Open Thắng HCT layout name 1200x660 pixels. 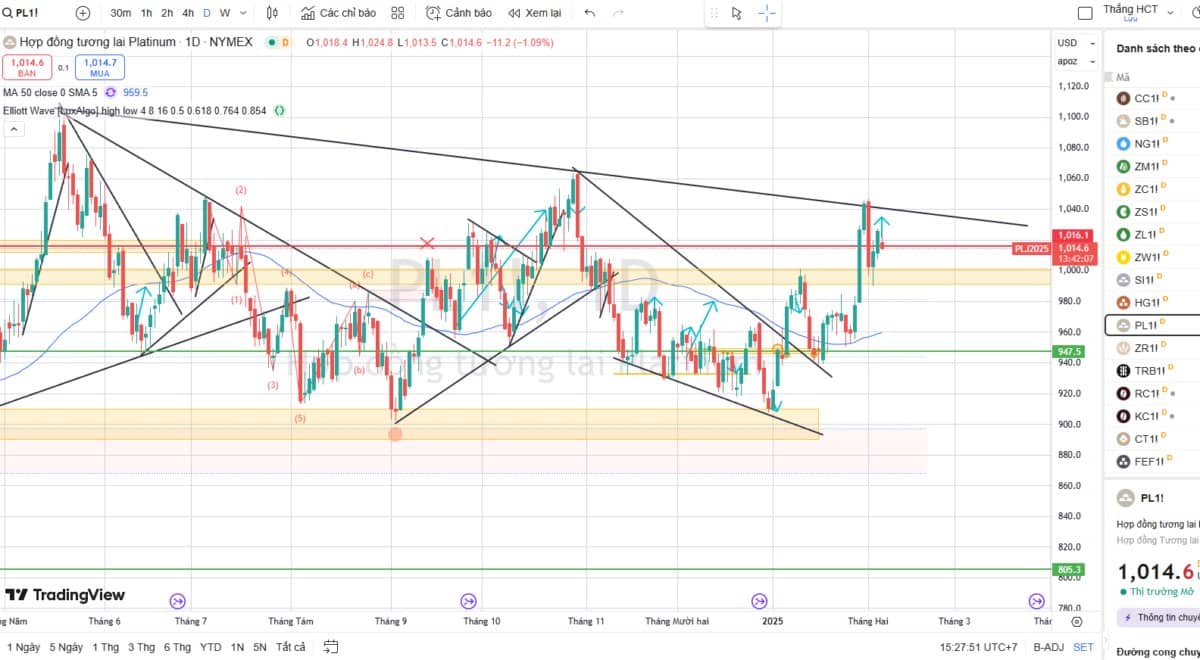point(1130,9)
